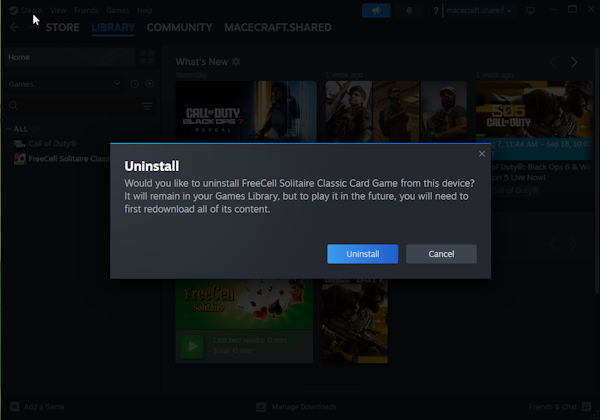Screen dimensions: 600x420
Task: Show next What's New items arrow
Action: (574, 62)
